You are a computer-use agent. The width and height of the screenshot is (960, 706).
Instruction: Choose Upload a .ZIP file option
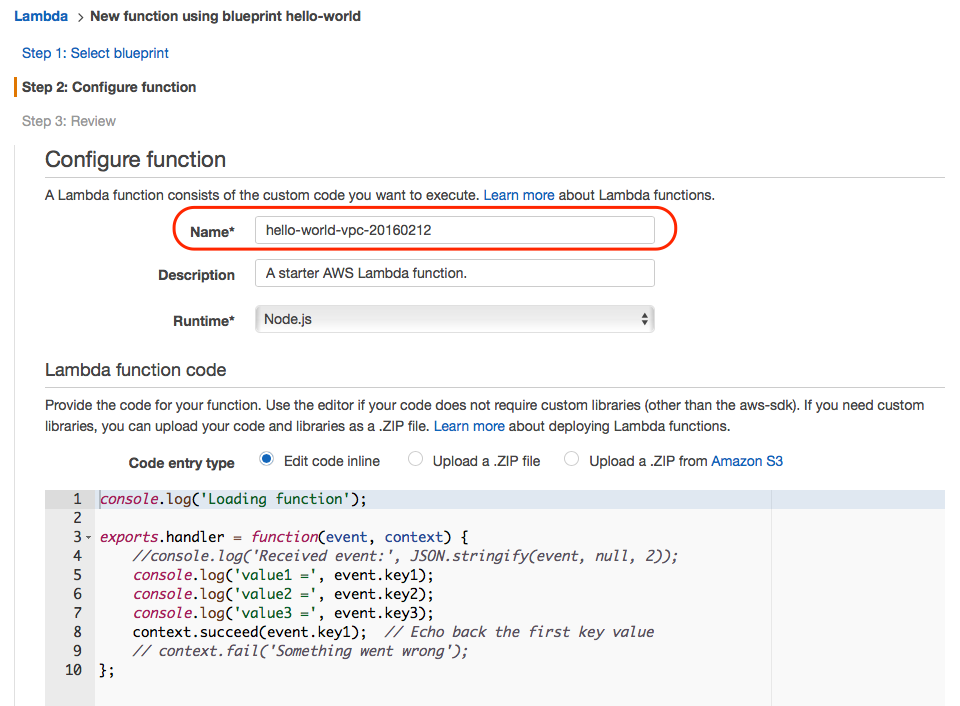click(x=415, y=459)
